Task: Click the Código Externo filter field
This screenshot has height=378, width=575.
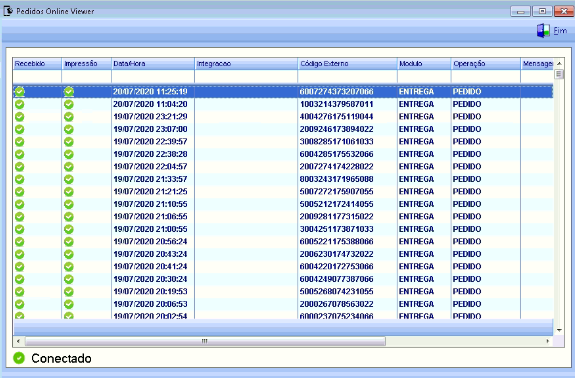Action: pos(348,77)
